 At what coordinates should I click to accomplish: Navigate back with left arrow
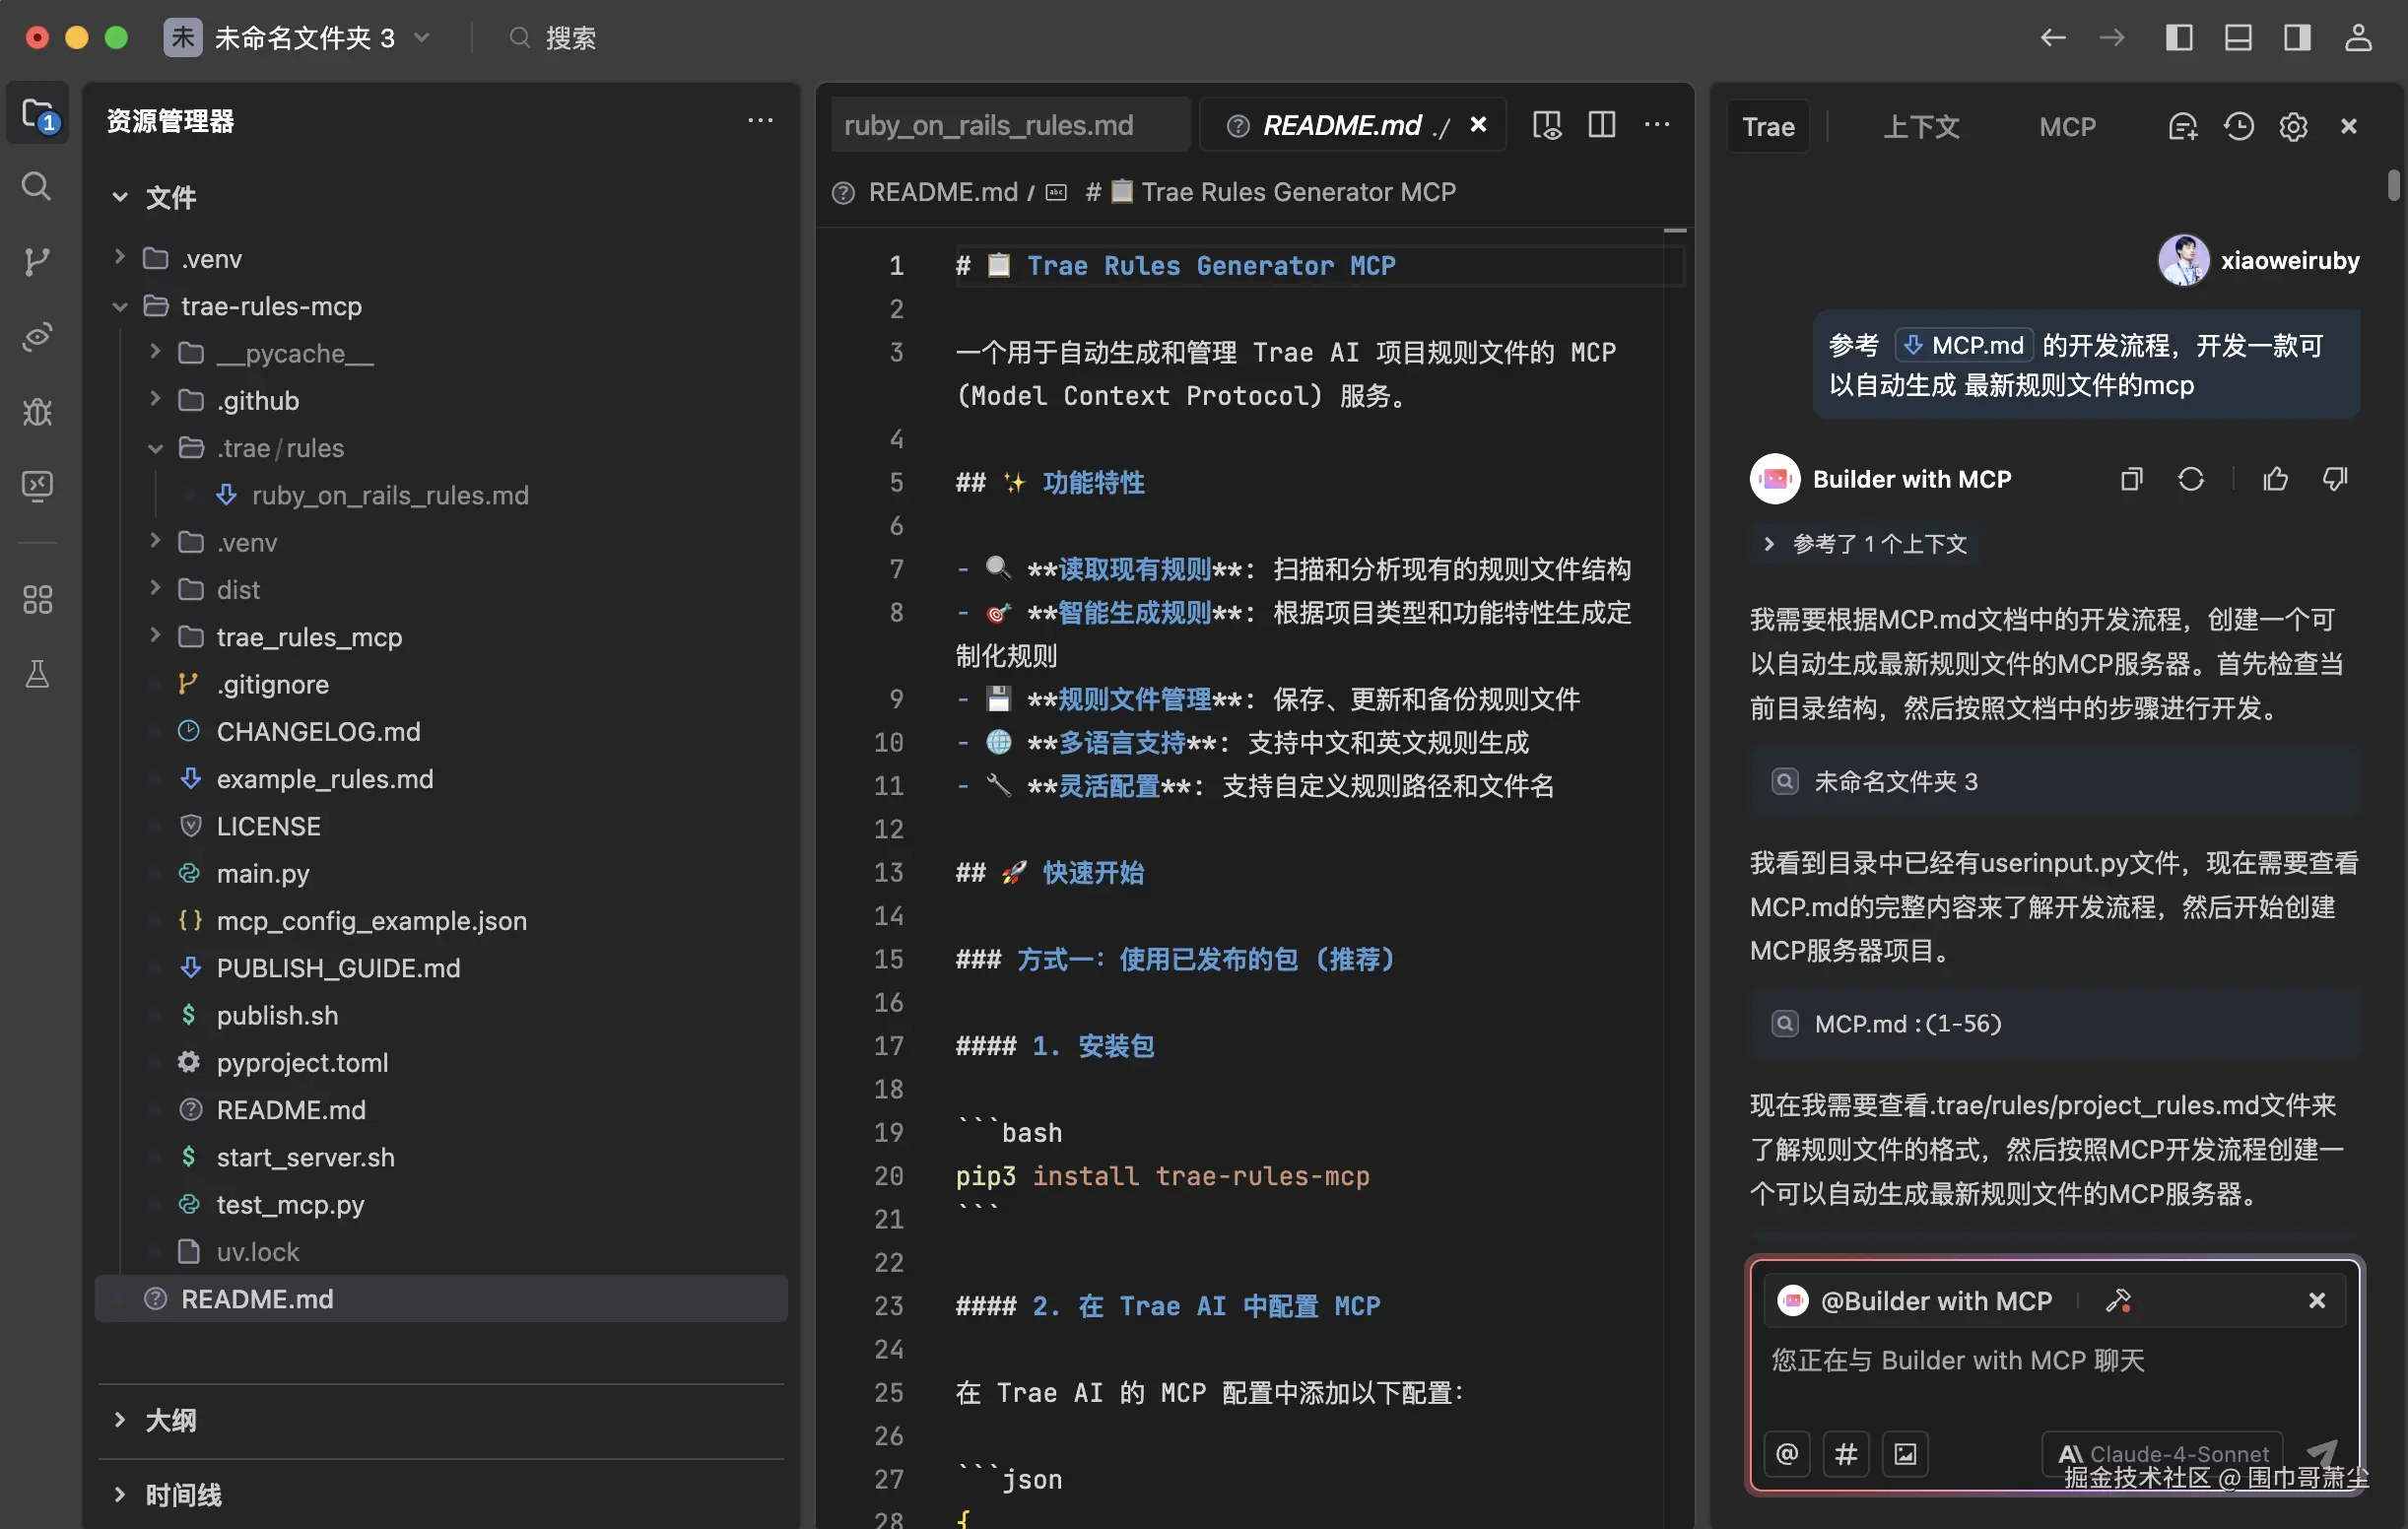click(x=2052, y=38)
